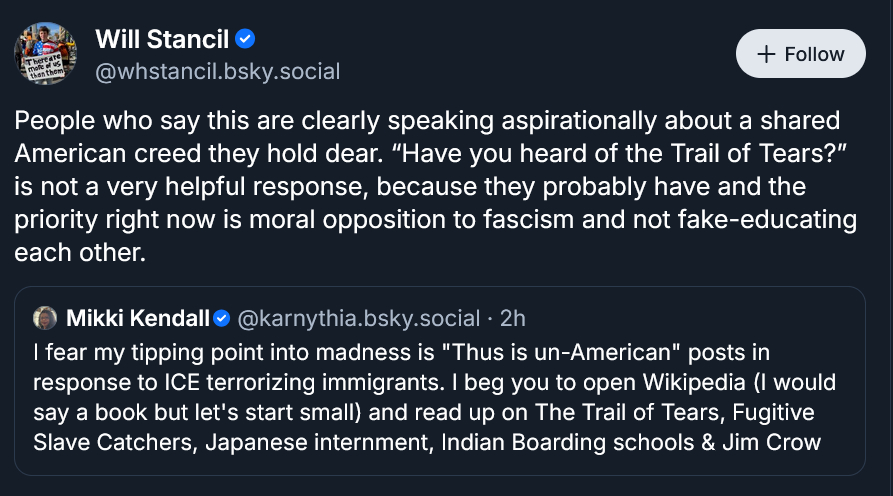
Task: Open the @whstancil.bsky.social handle
Action: [217, 72]
